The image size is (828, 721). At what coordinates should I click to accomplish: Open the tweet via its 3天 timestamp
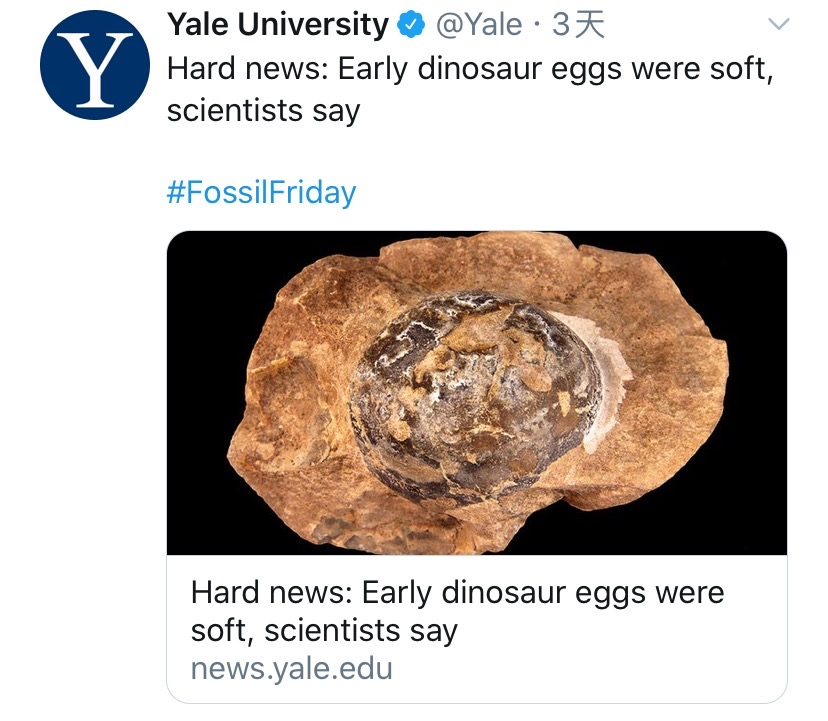579,25
